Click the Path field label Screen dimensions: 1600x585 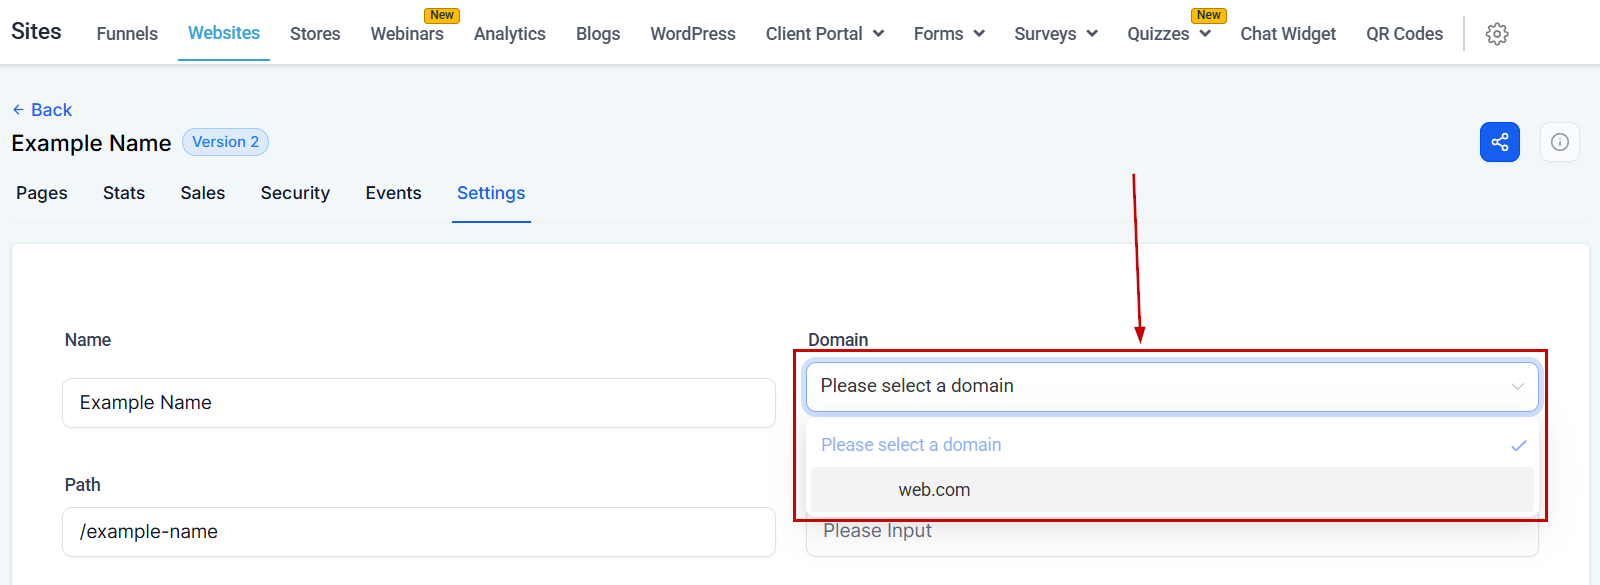83,485
